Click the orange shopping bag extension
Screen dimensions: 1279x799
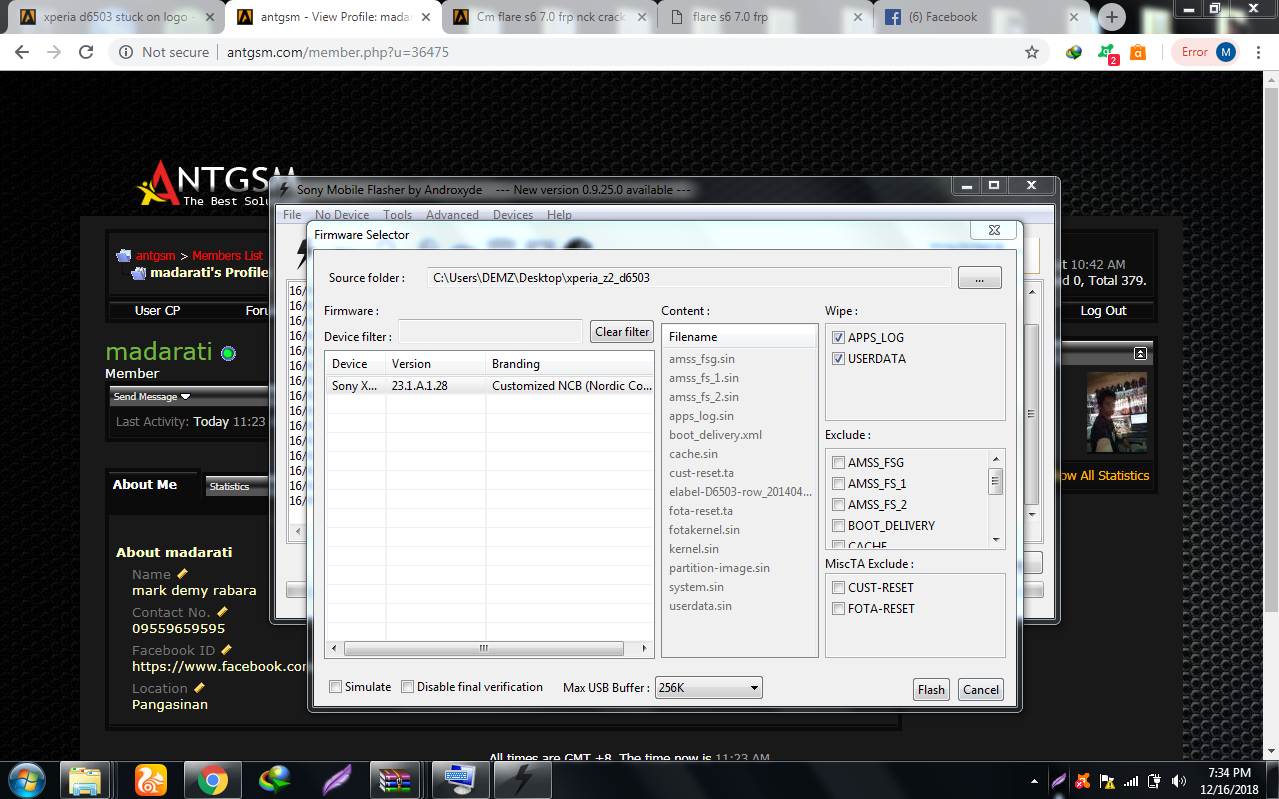(1137, 52)
